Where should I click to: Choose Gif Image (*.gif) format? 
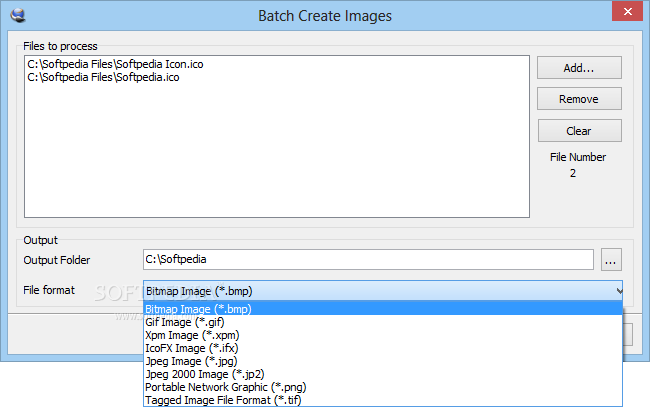(383, 322)
